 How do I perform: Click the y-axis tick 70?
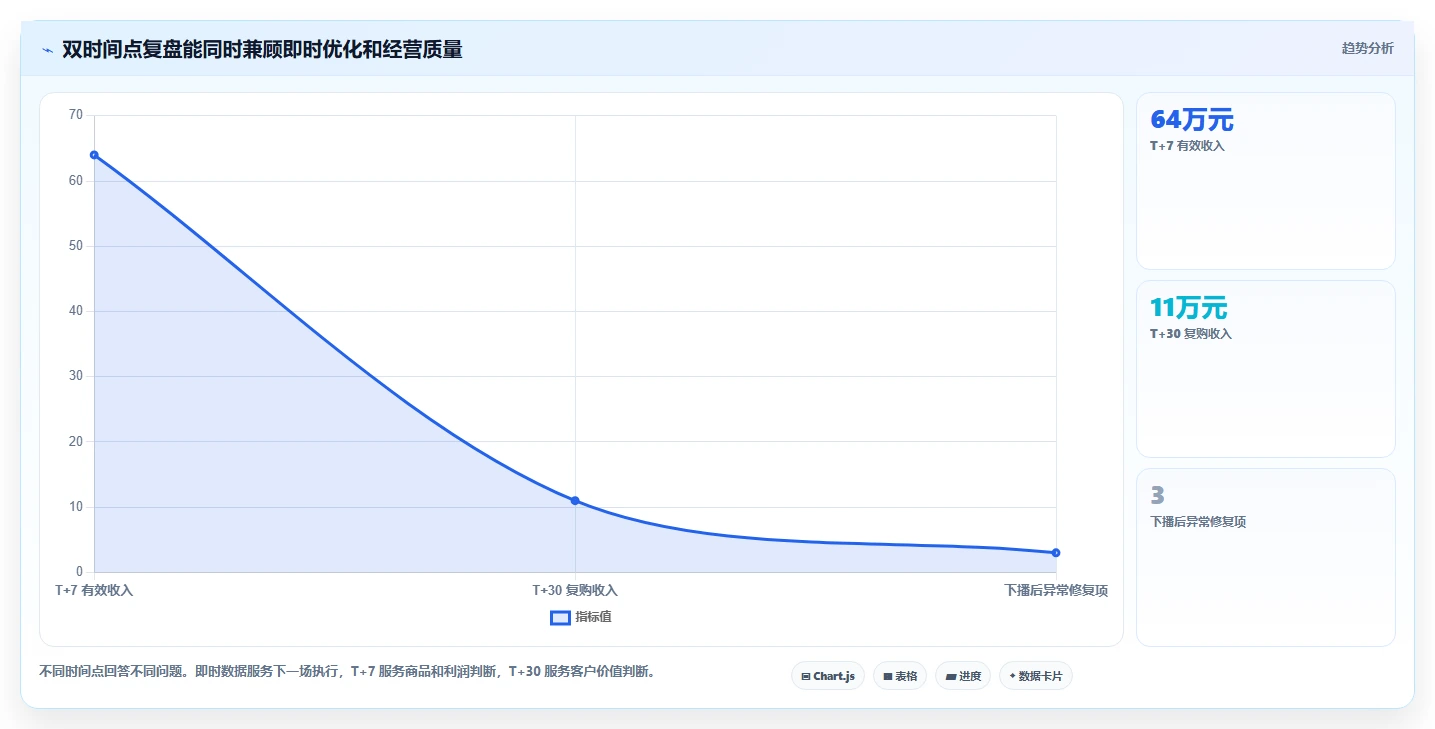pyautogui.click(x=76, y=115)
